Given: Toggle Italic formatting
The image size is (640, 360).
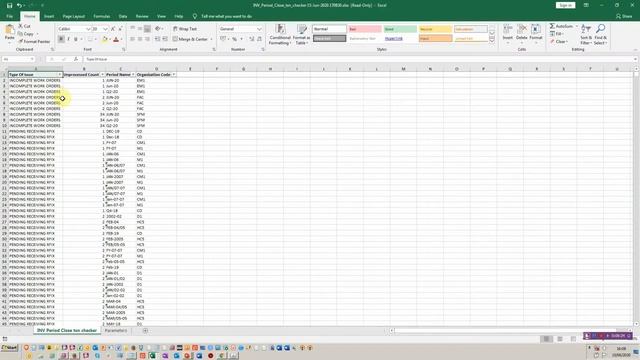Looking at the screenshot, I should coord(68,39).
